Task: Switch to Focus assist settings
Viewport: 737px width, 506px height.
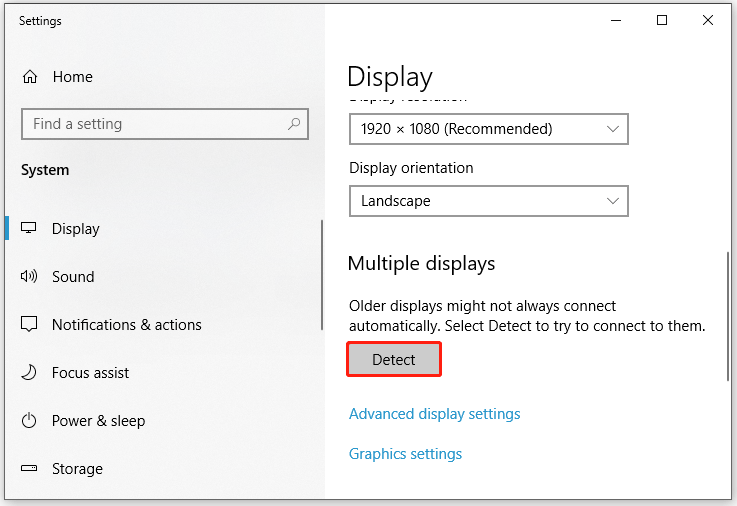Action: coord(164,372)
